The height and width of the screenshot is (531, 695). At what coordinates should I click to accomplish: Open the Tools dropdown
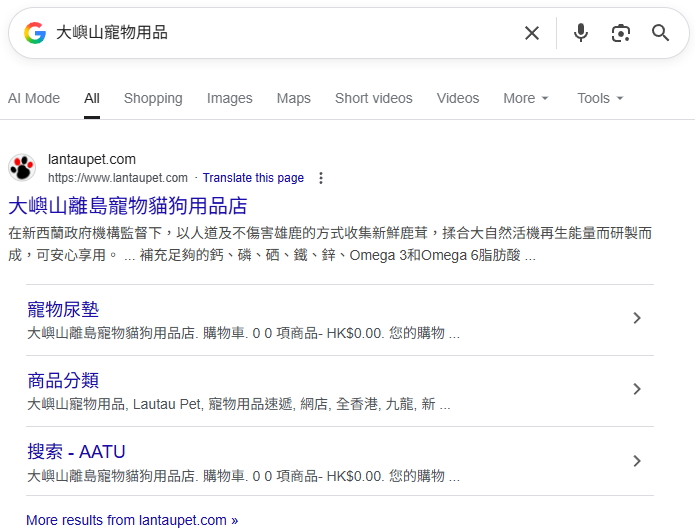point(600,98)
